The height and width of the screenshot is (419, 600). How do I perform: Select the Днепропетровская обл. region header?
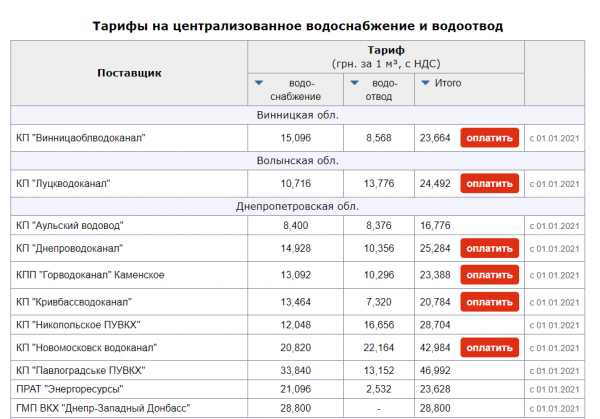[297, 206]
